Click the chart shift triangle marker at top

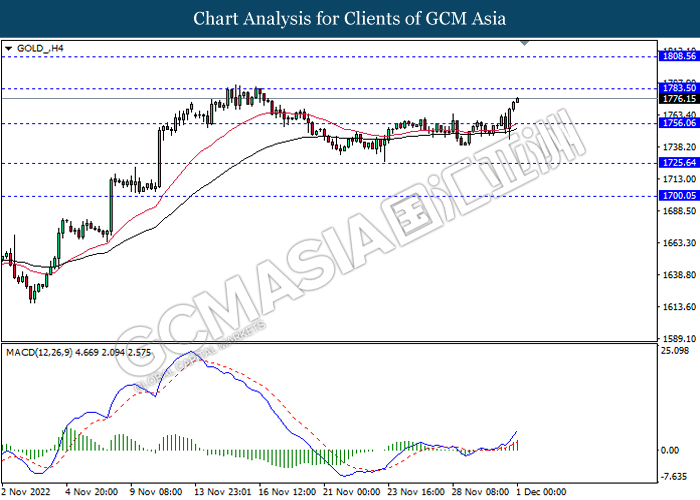tap(525, 43)
